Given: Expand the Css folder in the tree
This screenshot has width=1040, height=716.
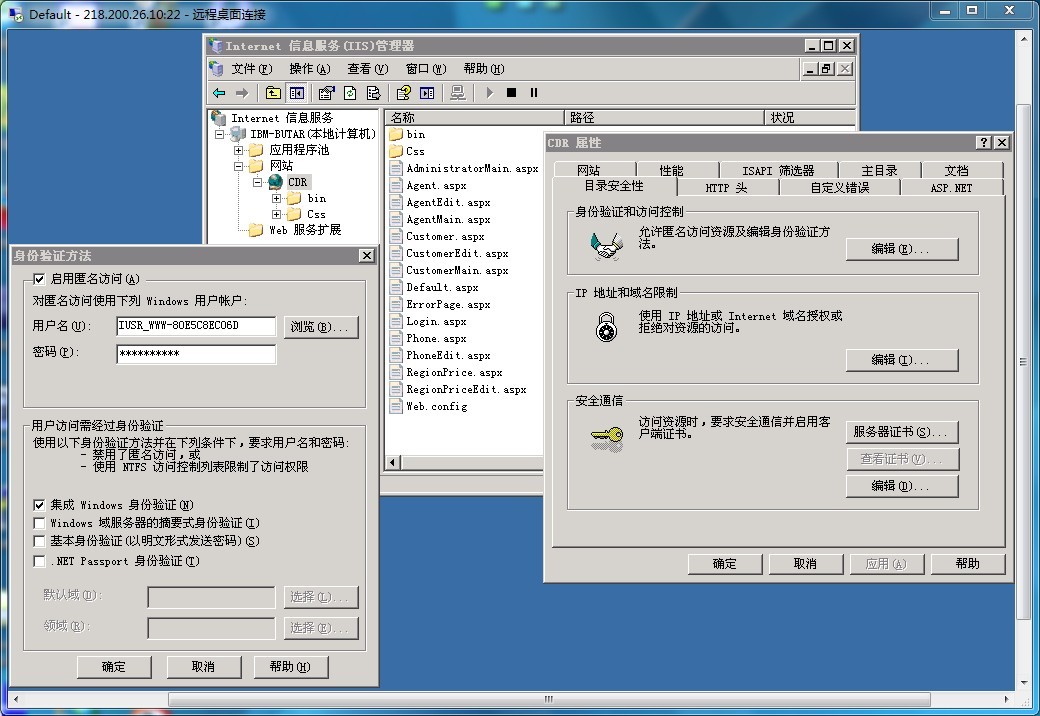Looking at the screenshot, I should click(x=277, y=214).
